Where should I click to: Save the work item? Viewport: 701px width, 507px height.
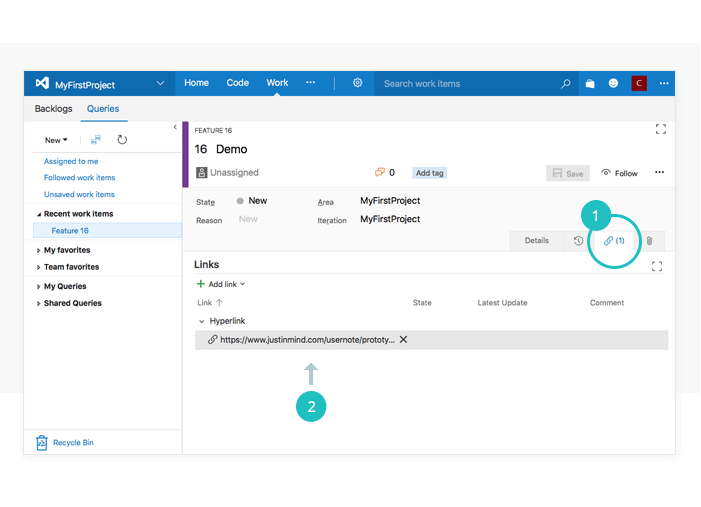click(568, 173)
